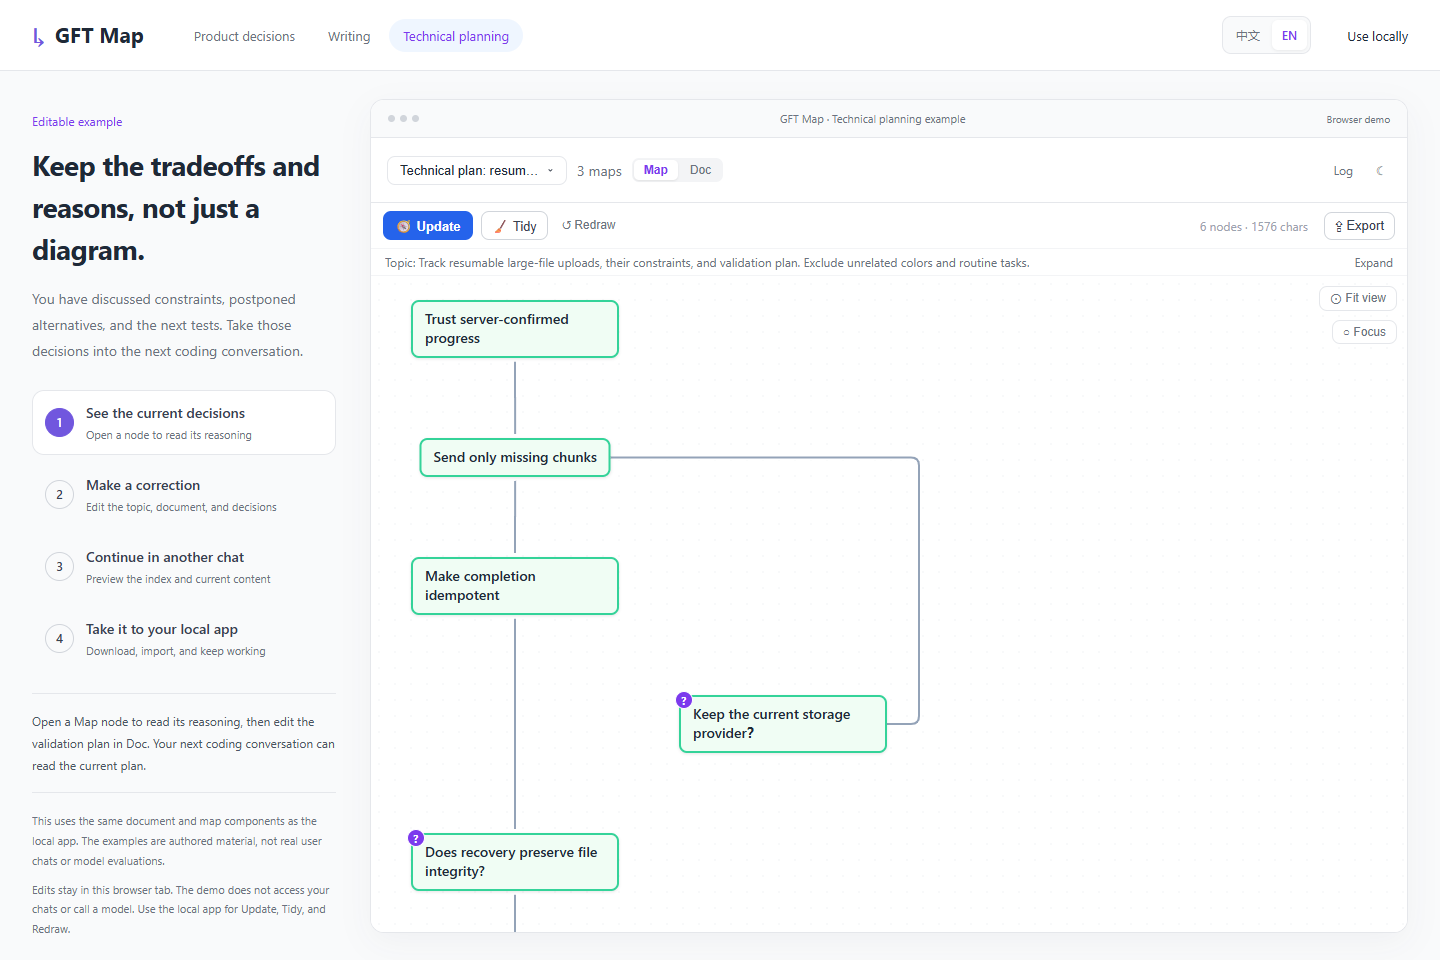This screenshot has height=960, width=1440.
Task: Select step 3 Continue in another chat
Action: click(184, 567)
